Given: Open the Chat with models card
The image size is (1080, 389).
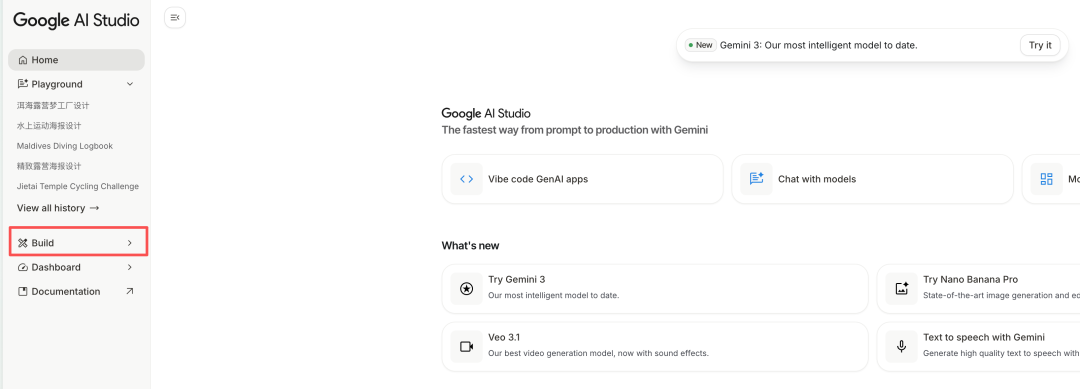Looking at the screenshot, I should [x=873, y=179].
